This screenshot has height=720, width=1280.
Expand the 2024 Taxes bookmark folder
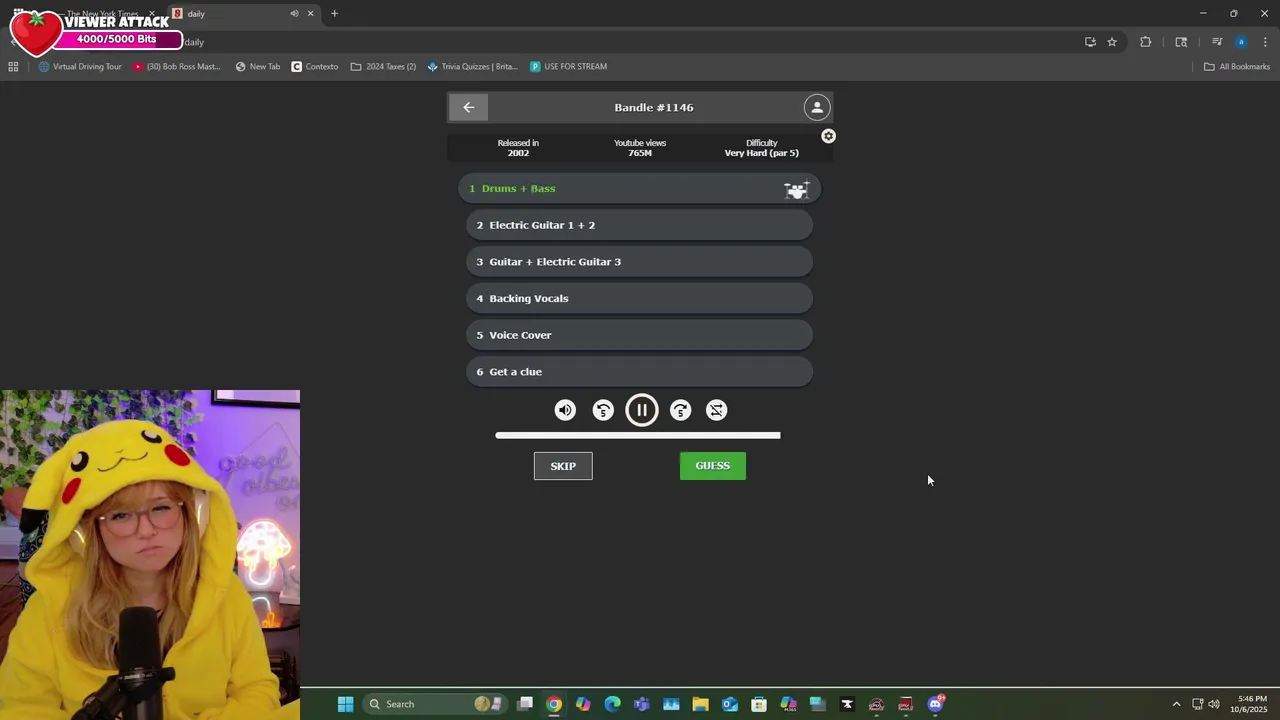coord(383,67)
